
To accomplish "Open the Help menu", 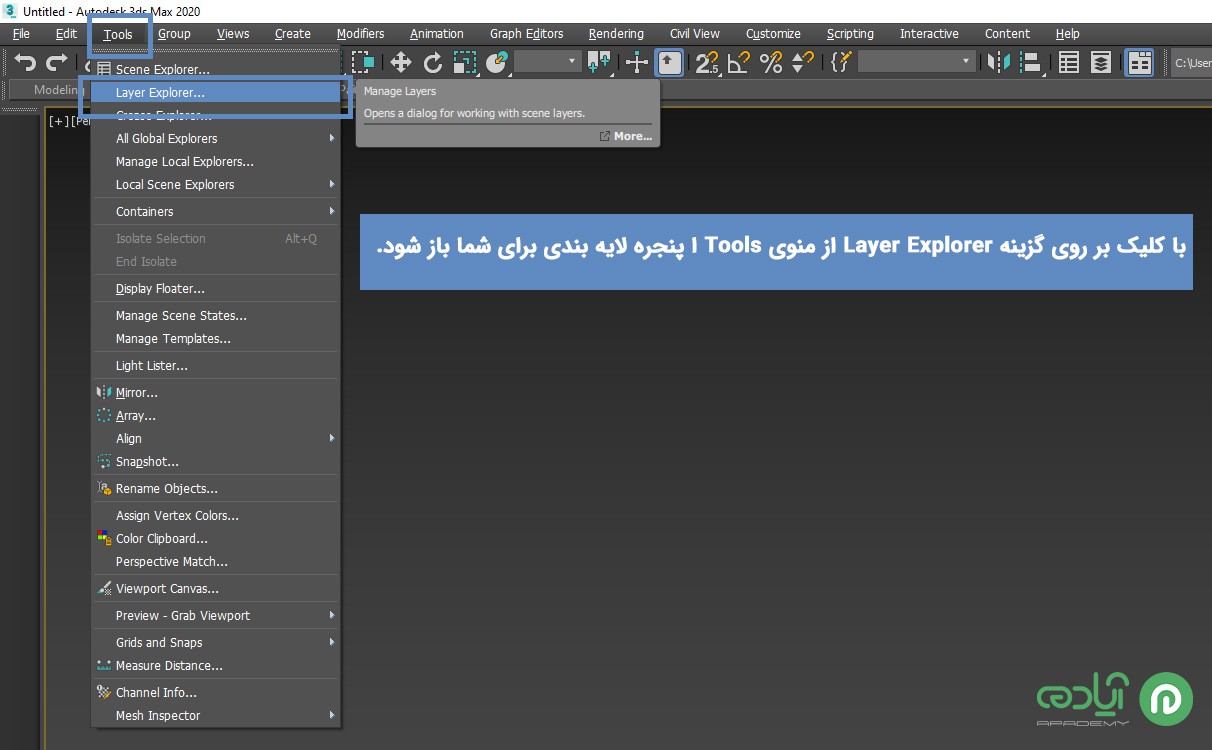I will tap(1068, 34).
